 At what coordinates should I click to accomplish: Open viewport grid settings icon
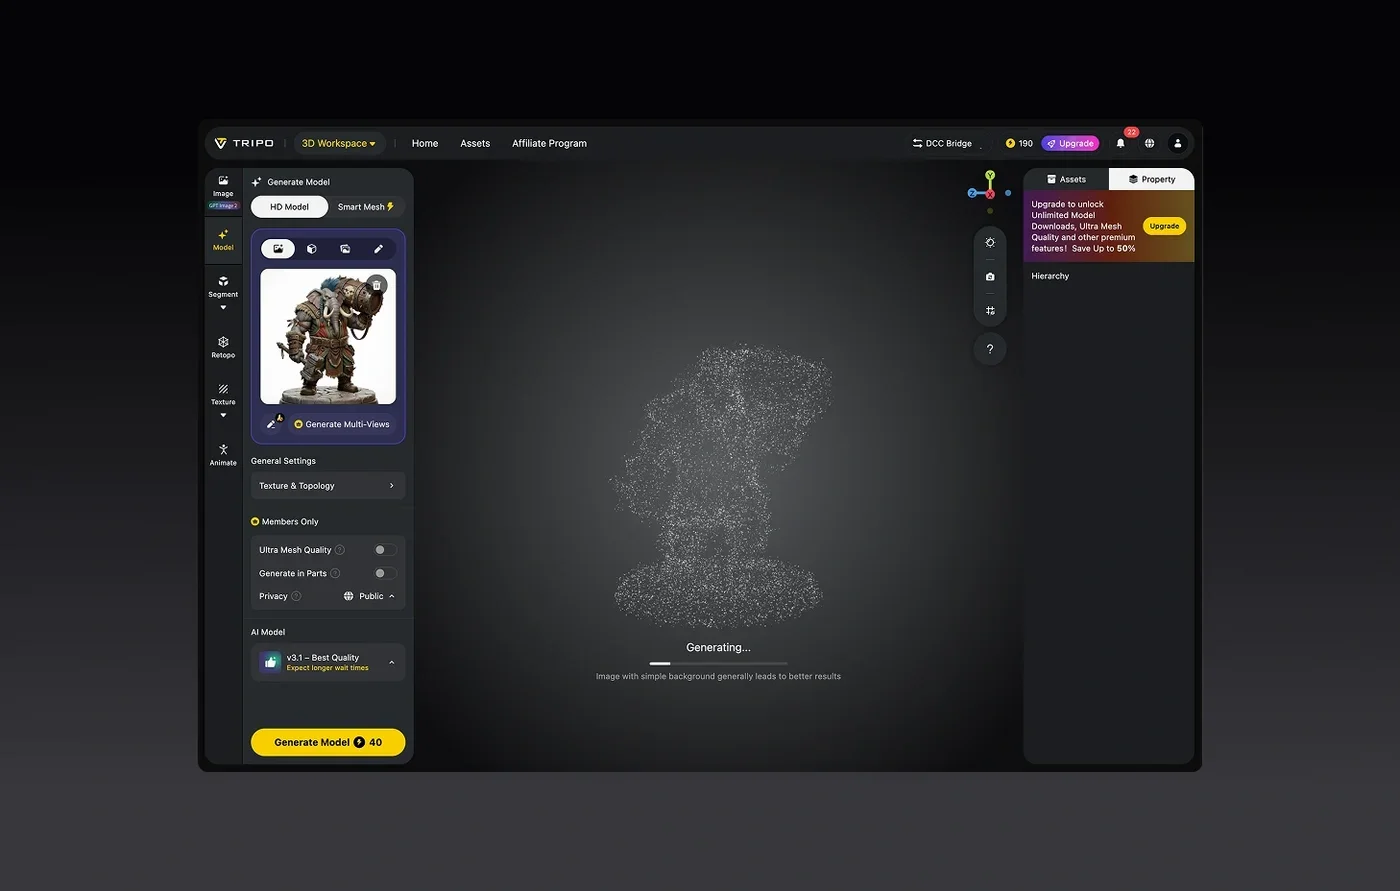[990, 311]
